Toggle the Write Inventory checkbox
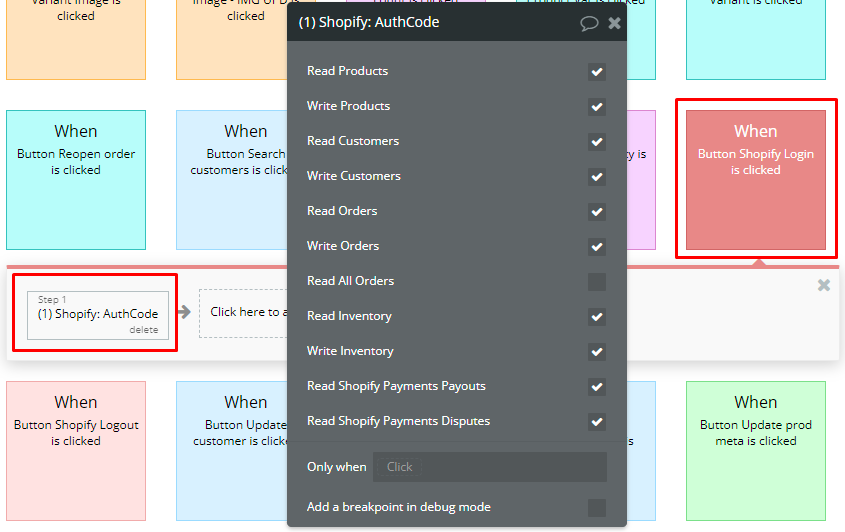Screen dimensions: 845x532 (597, 352)
